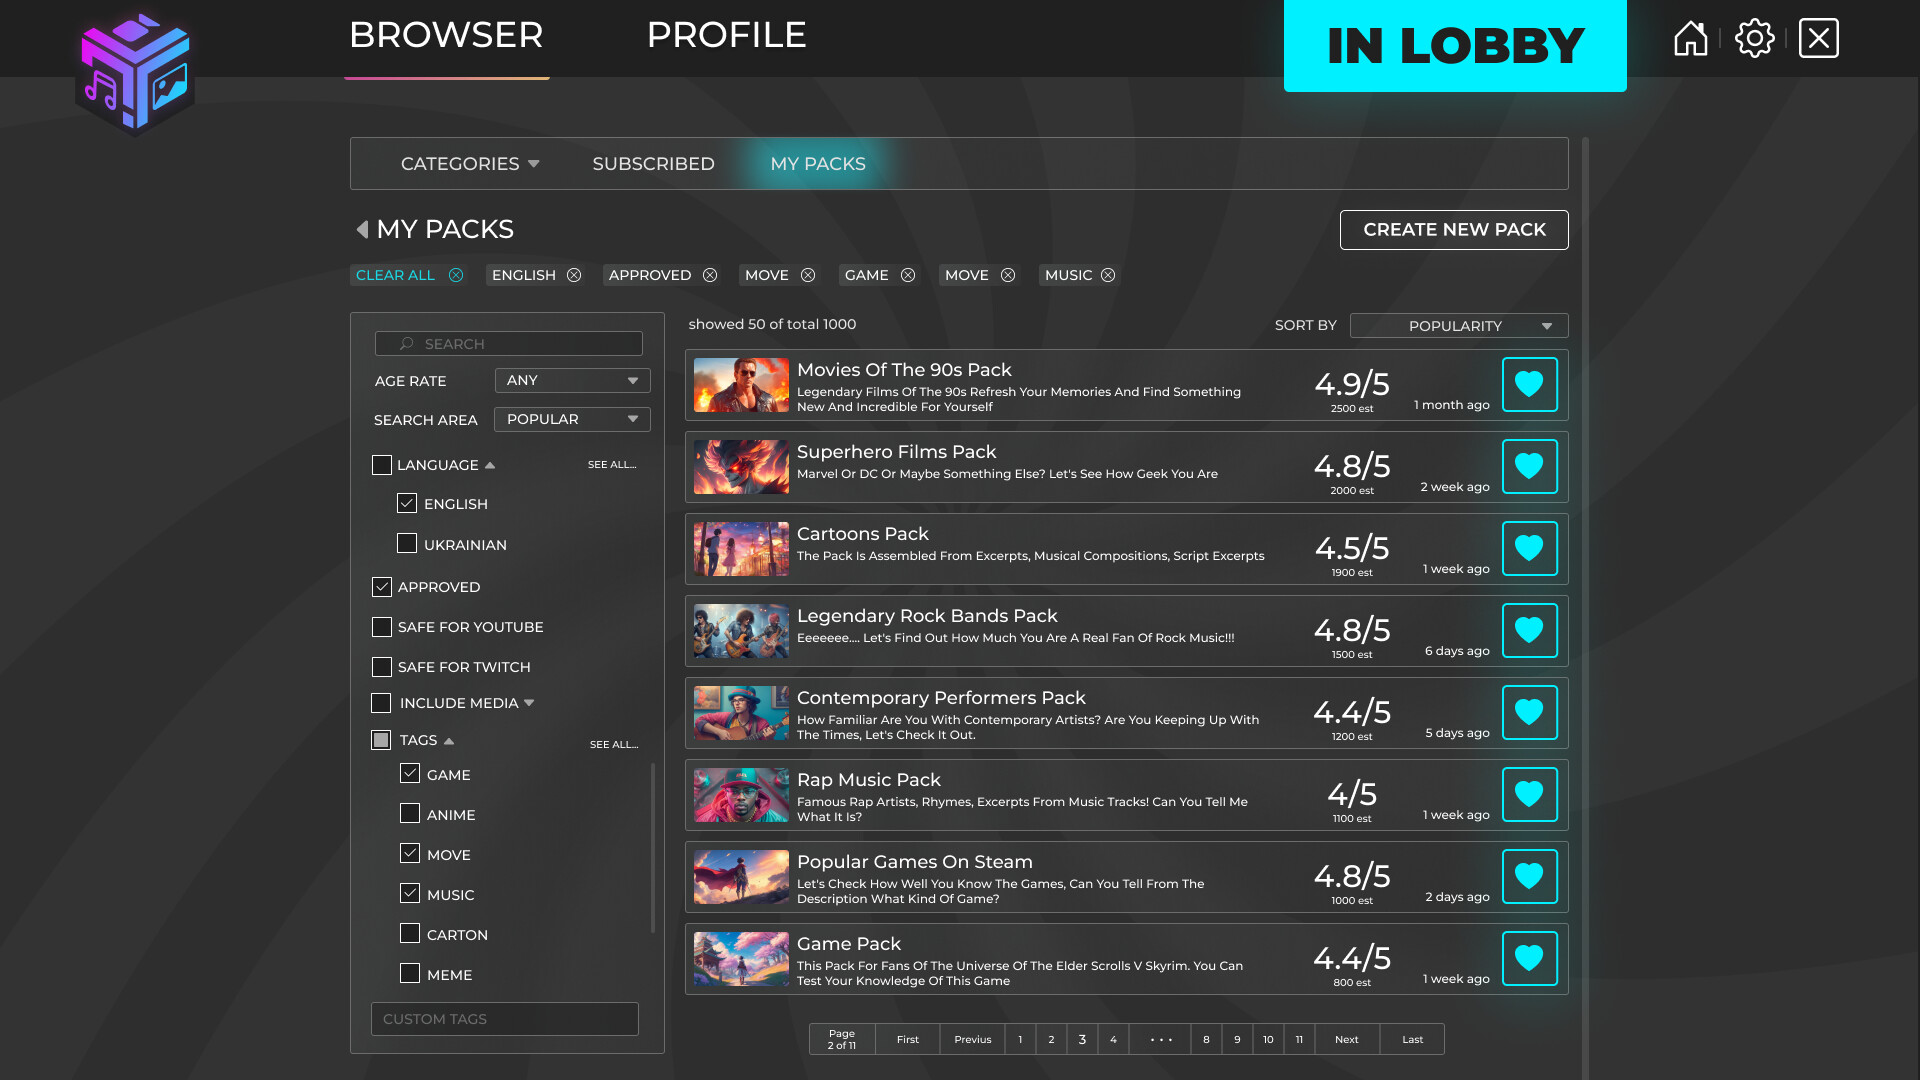Open settings with the gear icon

[1754, 38]
